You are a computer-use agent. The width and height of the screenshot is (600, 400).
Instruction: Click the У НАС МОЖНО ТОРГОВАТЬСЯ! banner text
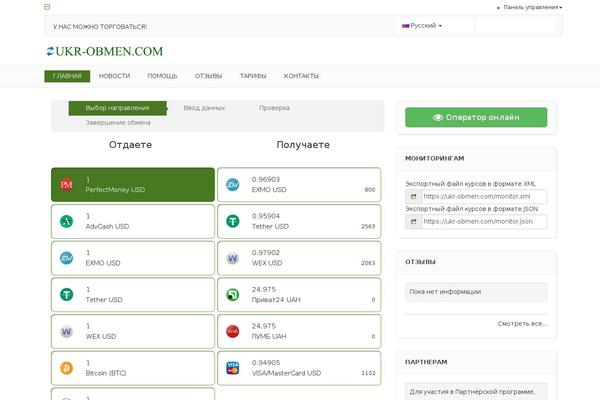(100, 27)
